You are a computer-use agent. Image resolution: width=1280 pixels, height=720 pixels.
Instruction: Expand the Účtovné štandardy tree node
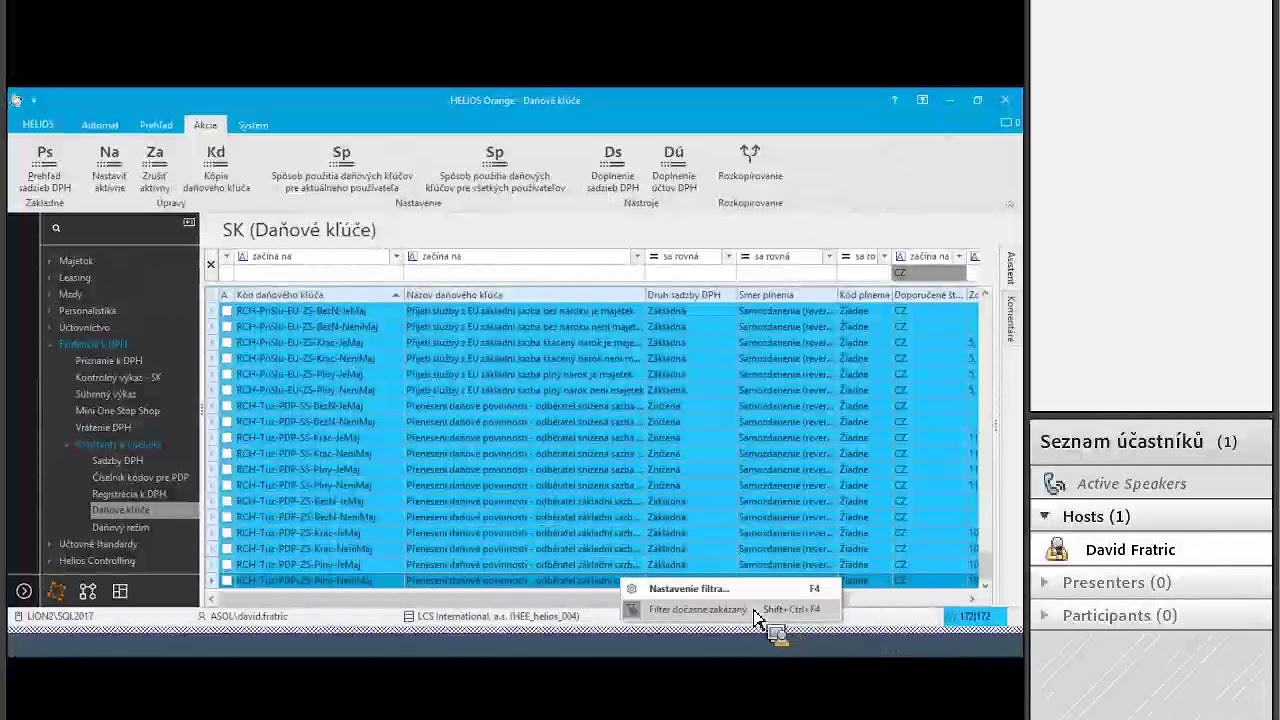point(50,544)
